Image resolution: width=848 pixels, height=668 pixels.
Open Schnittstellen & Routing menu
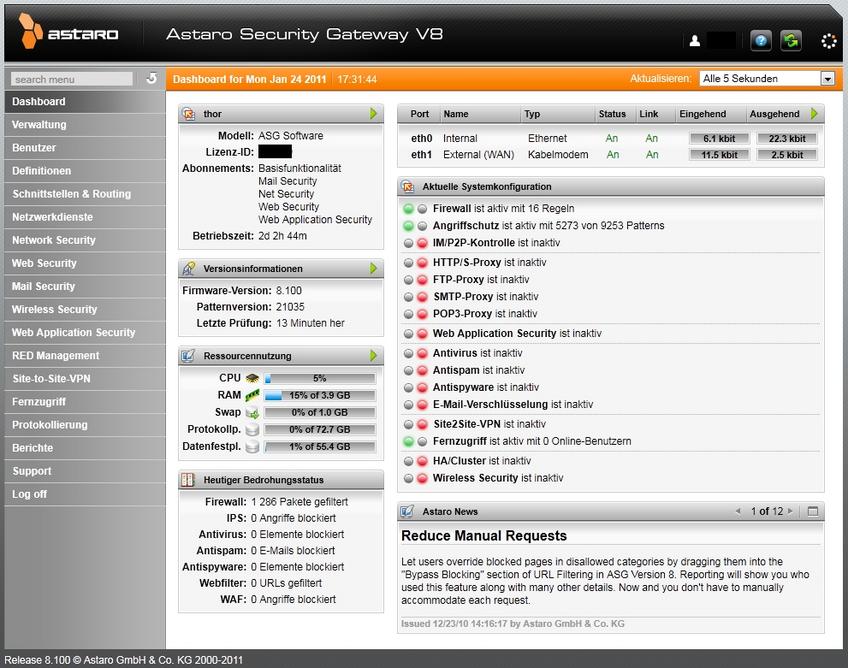pos(85,194)
